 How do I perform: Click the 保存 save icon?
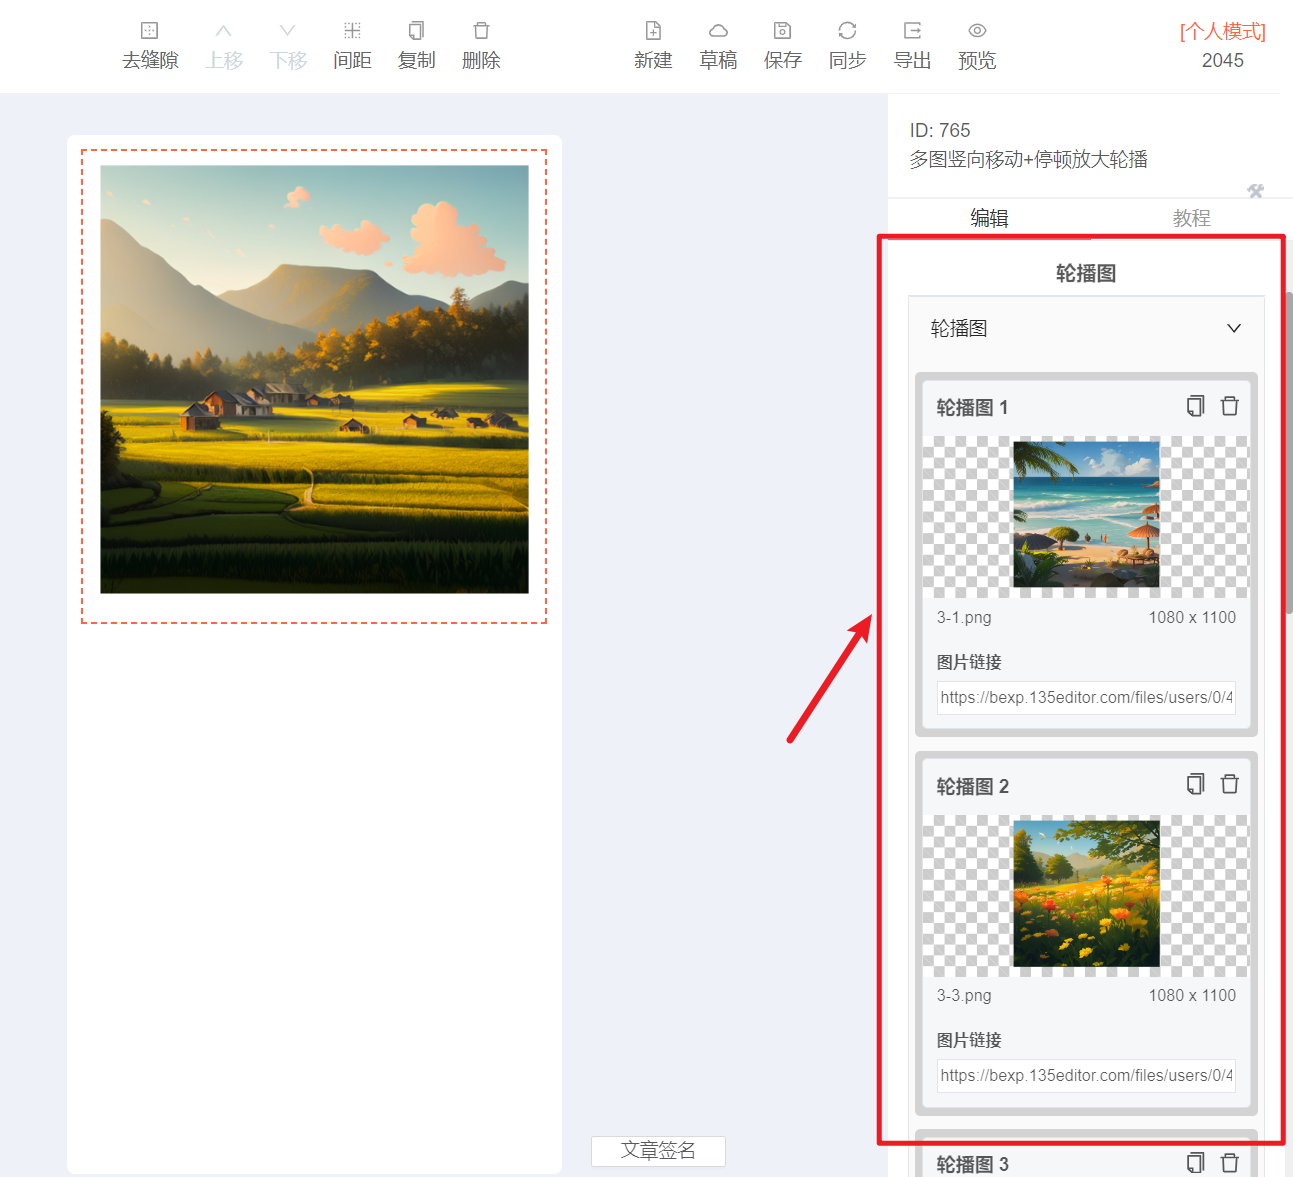[x=783, y=31]
